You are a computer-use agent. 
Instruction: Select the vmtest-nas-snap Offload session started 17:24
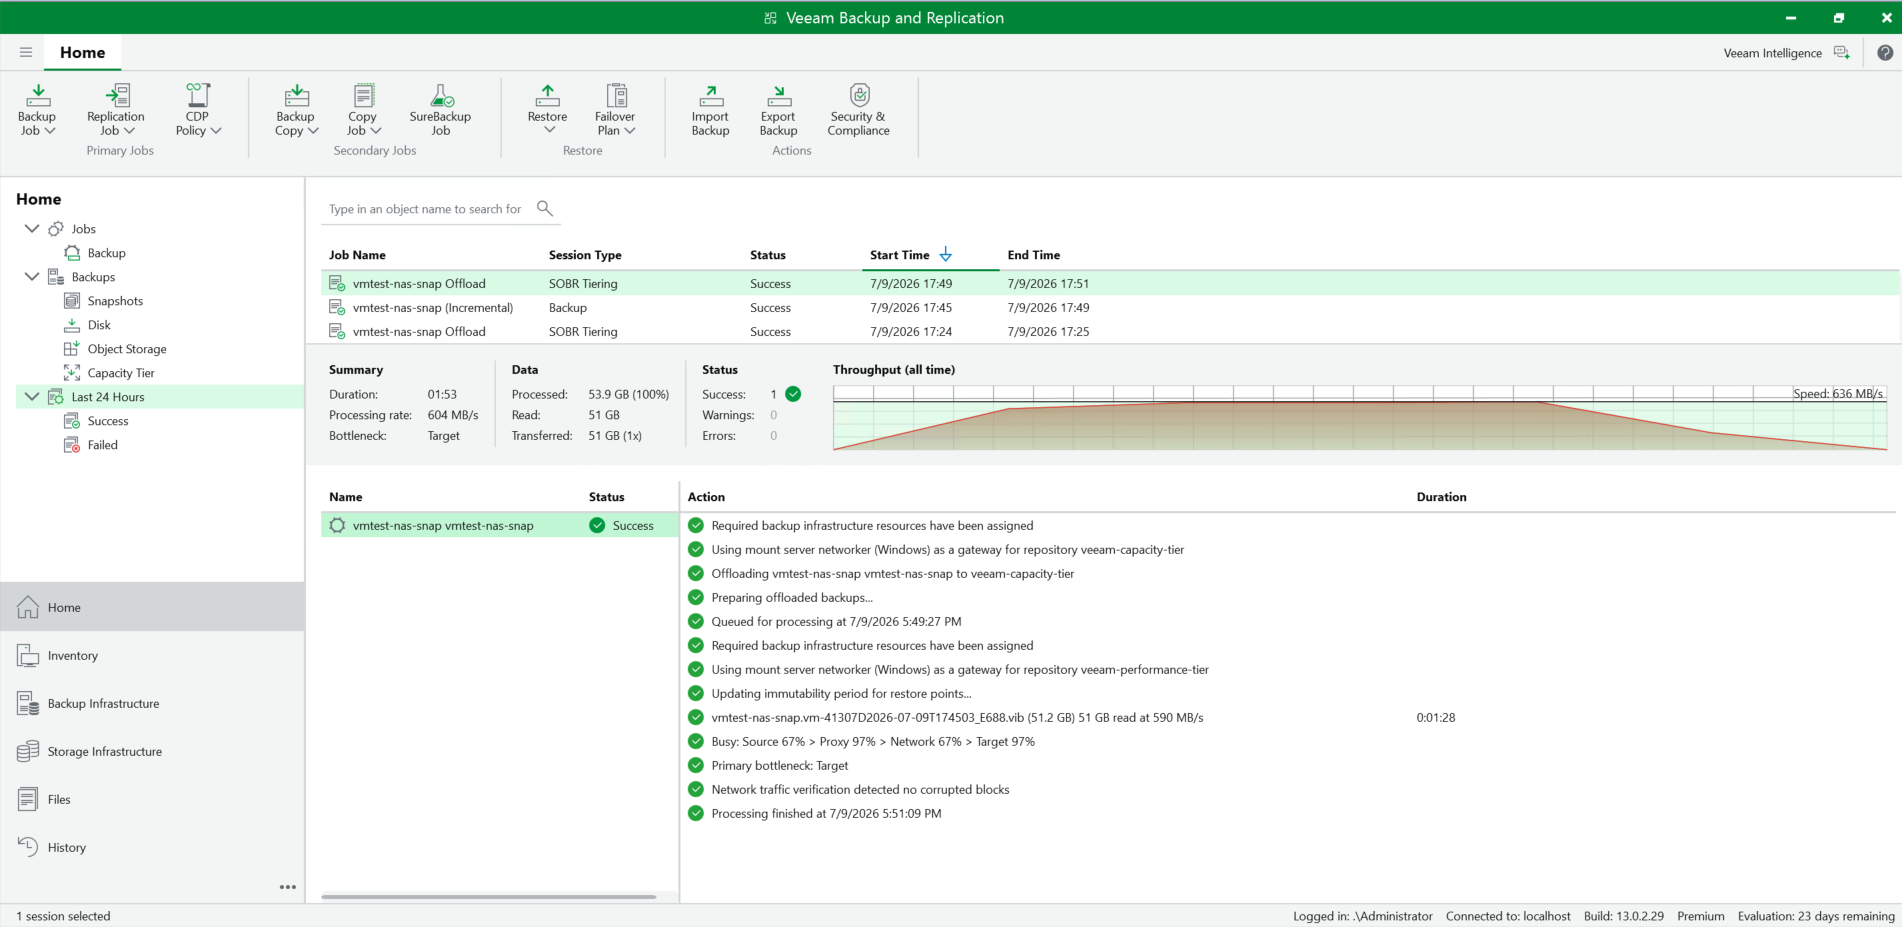click(1110, 332)
